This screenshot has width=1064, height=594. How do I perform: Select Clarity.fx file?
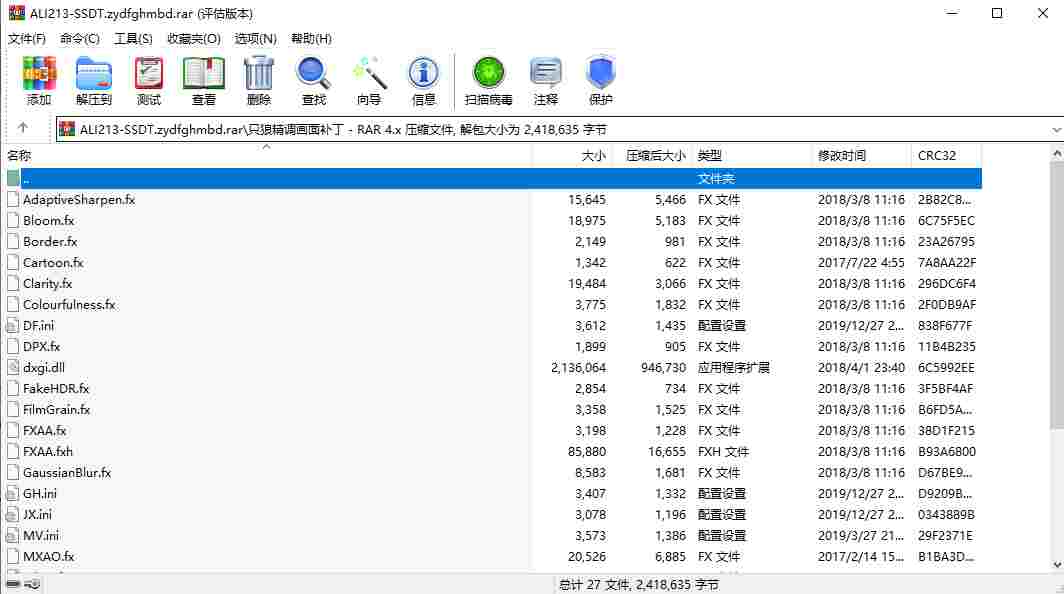(47, 284)
